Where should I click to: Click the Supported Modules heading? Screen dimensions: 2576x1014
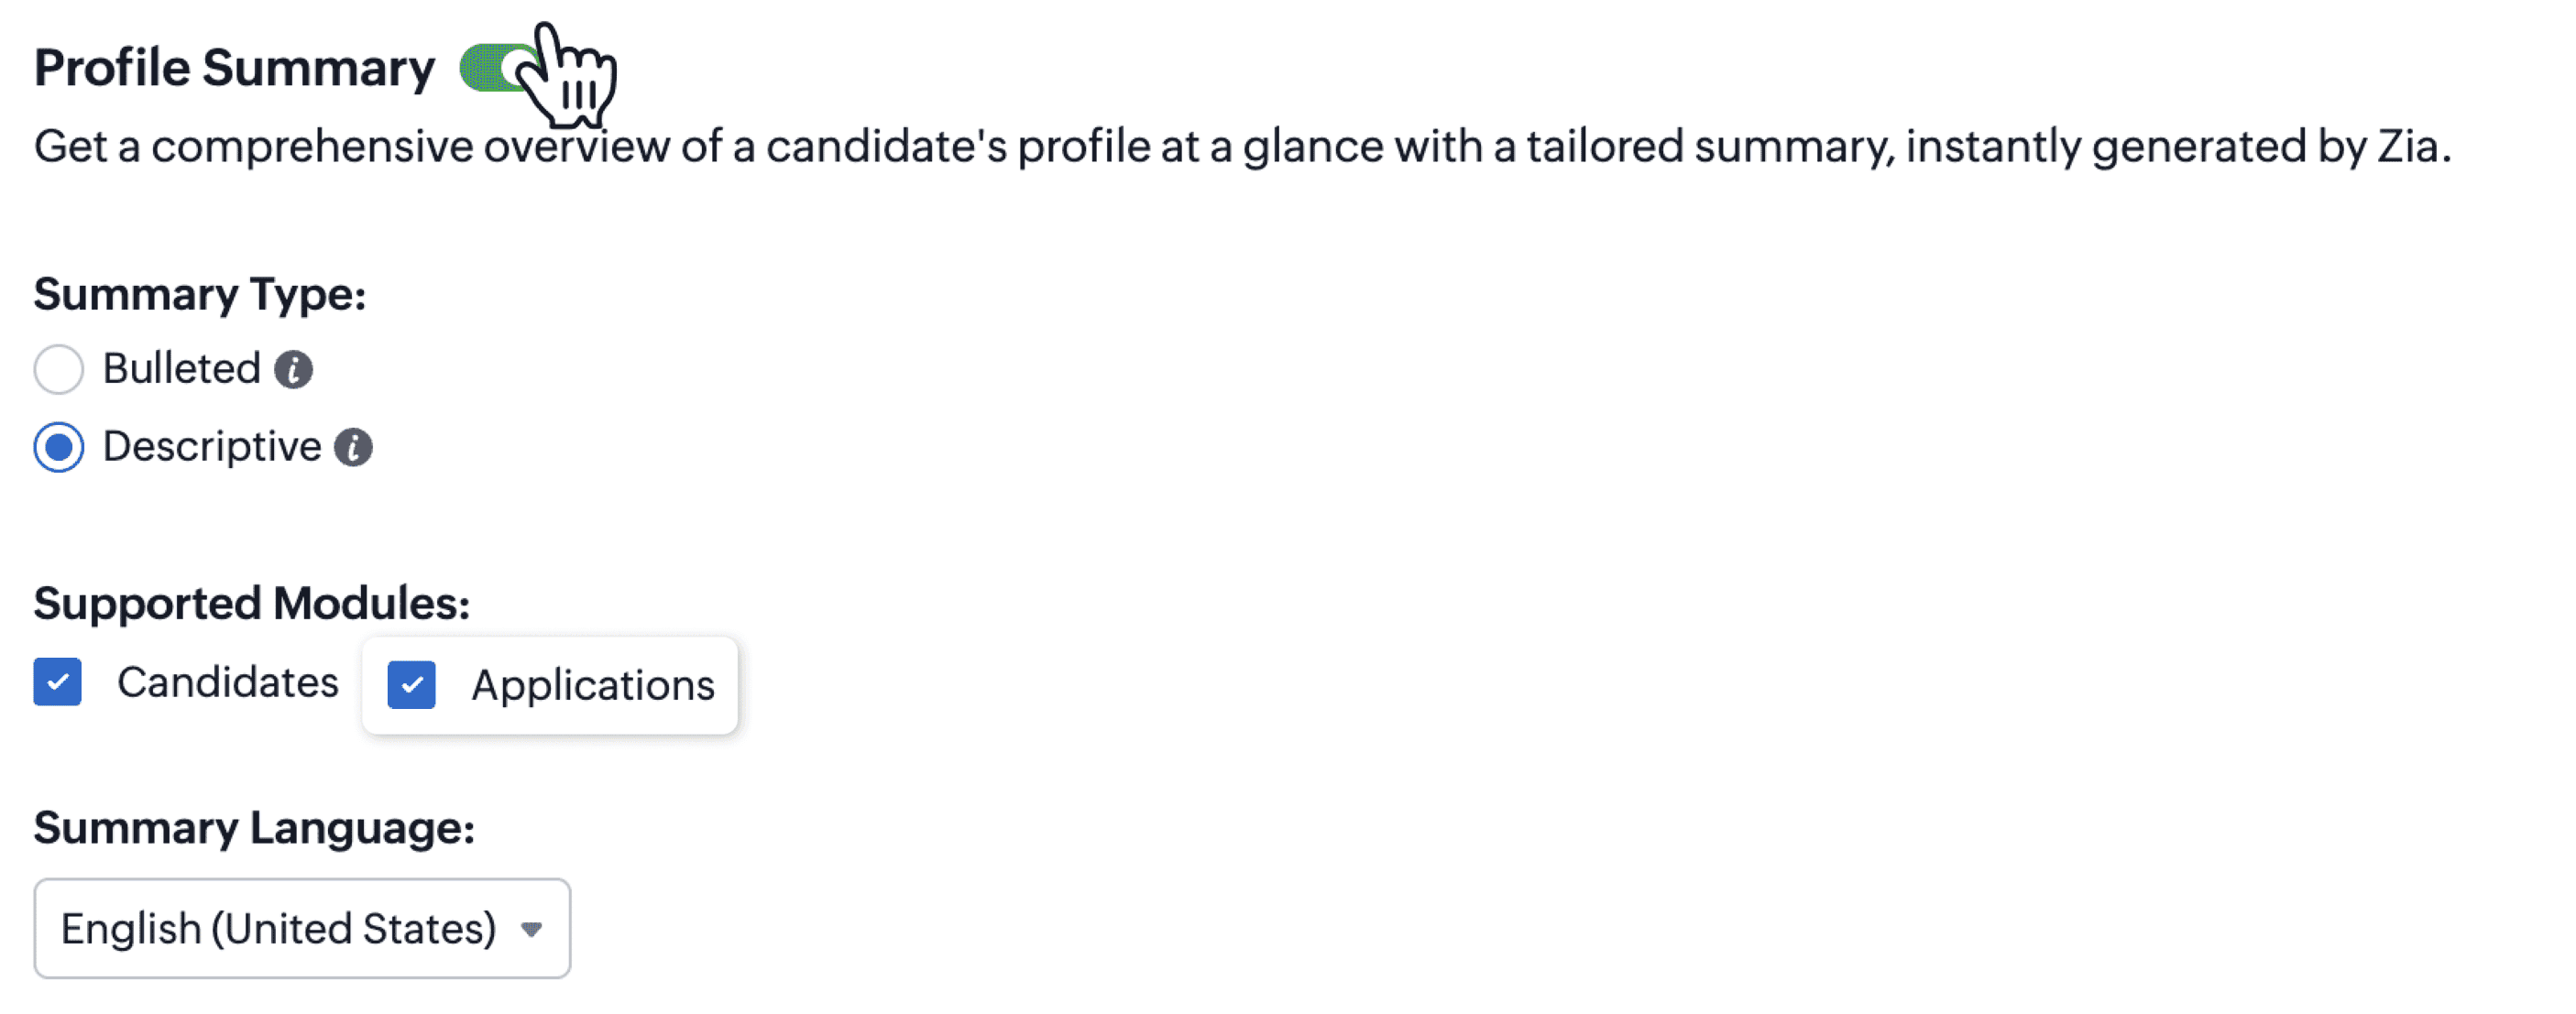point(251,603)
